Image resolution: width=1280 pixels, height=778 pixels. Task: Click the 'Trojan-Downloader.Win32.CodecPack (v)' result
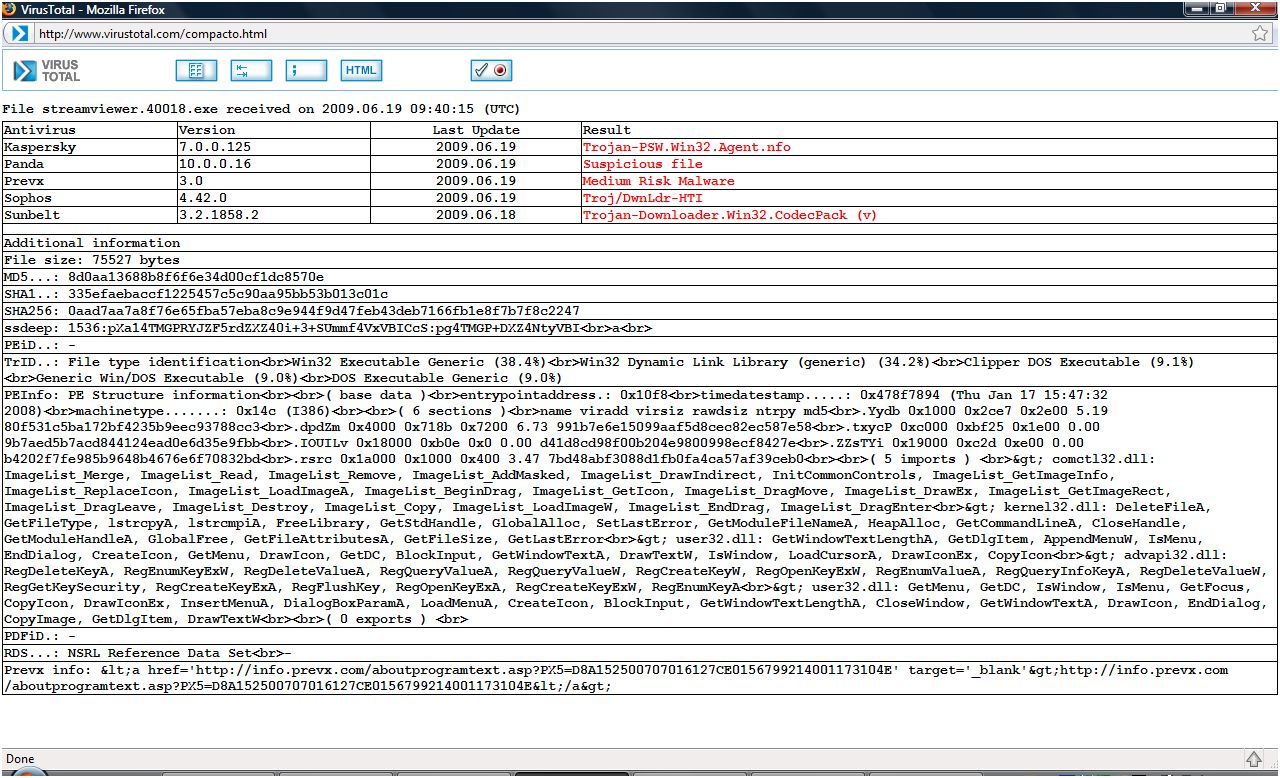730,215
